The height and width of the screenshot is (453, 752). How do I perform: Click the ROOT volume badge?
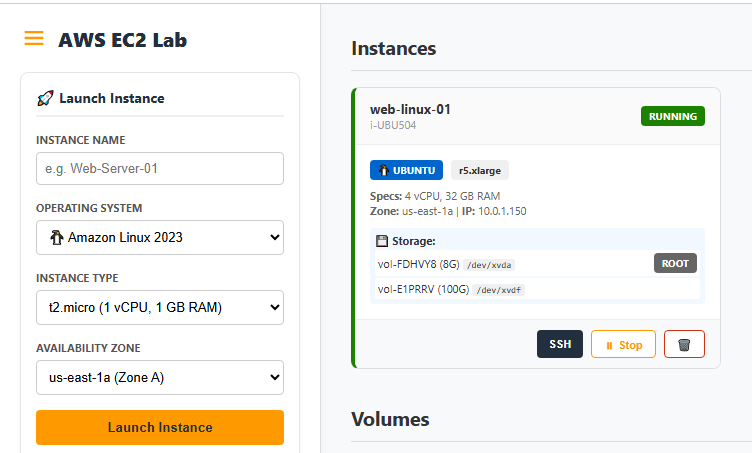tap(675, 263)
